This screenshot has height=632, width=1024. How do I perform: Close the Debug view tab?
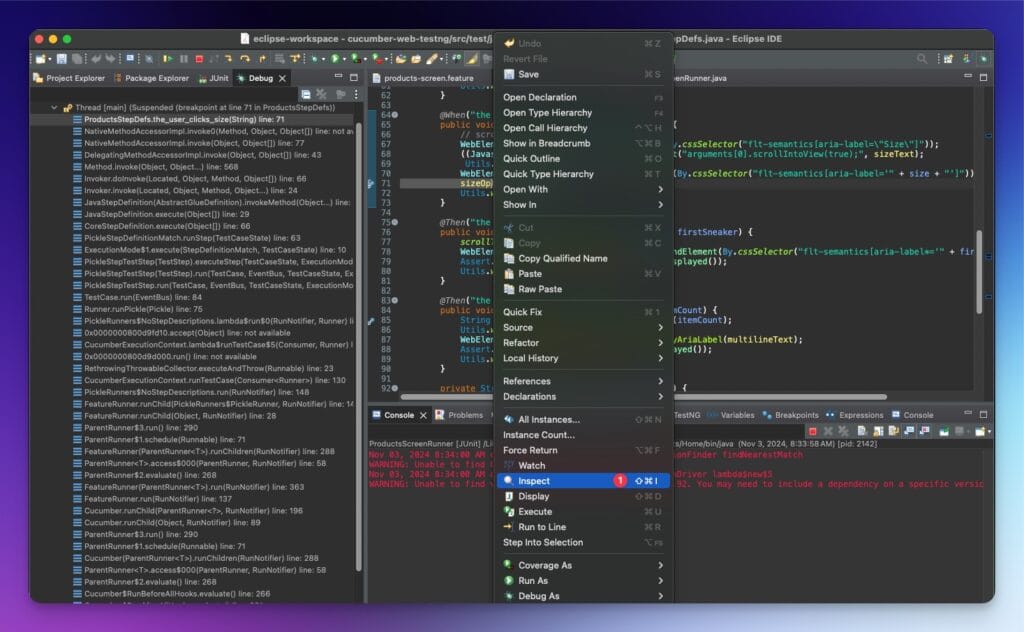282,78
